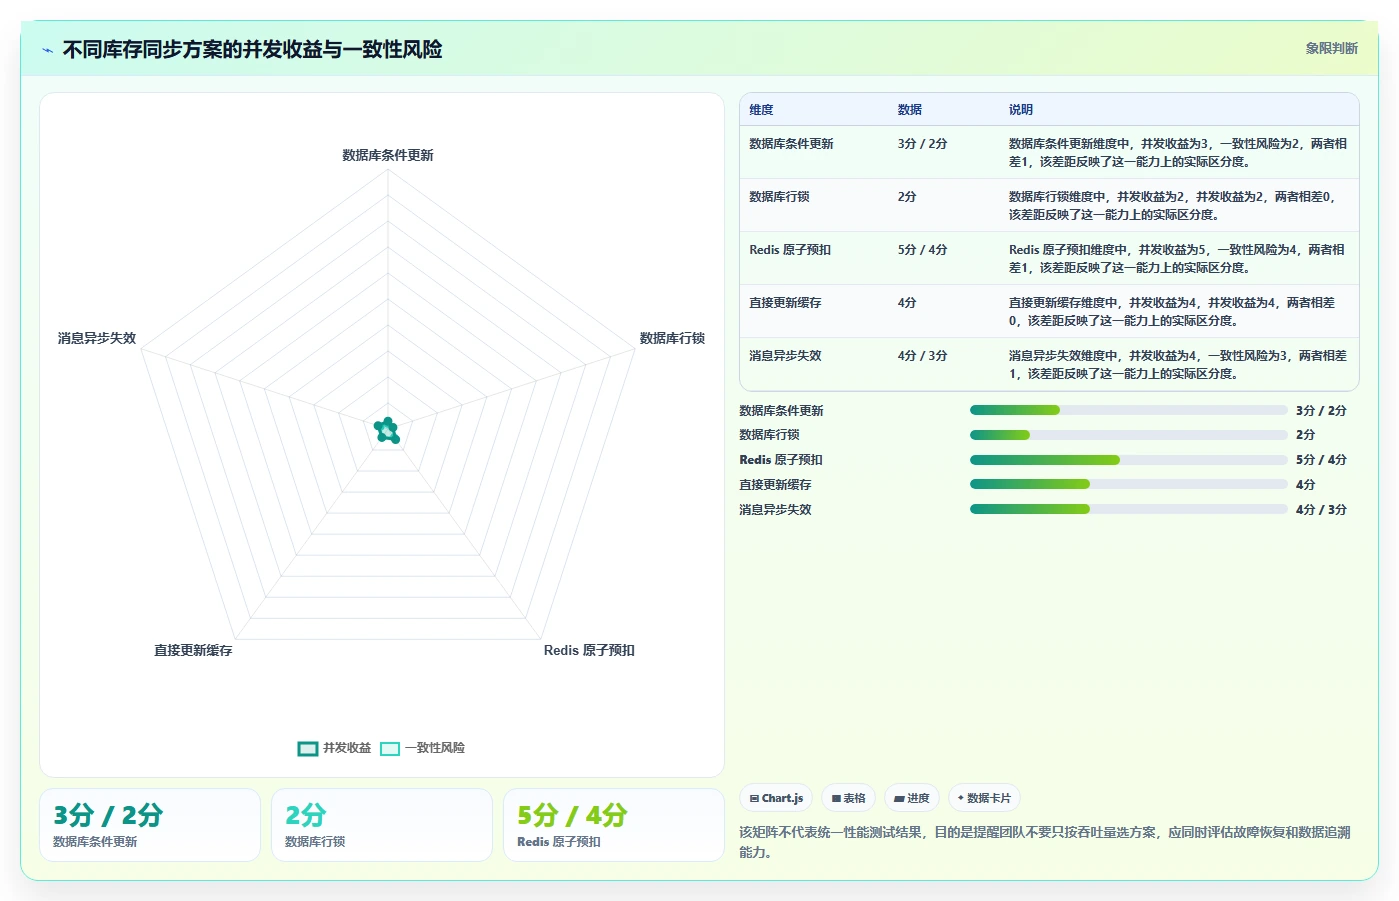Viewport: 1399px width, 901px height.
Task: Click the 数据卡片 chip
Action: [x=984, y=798]
